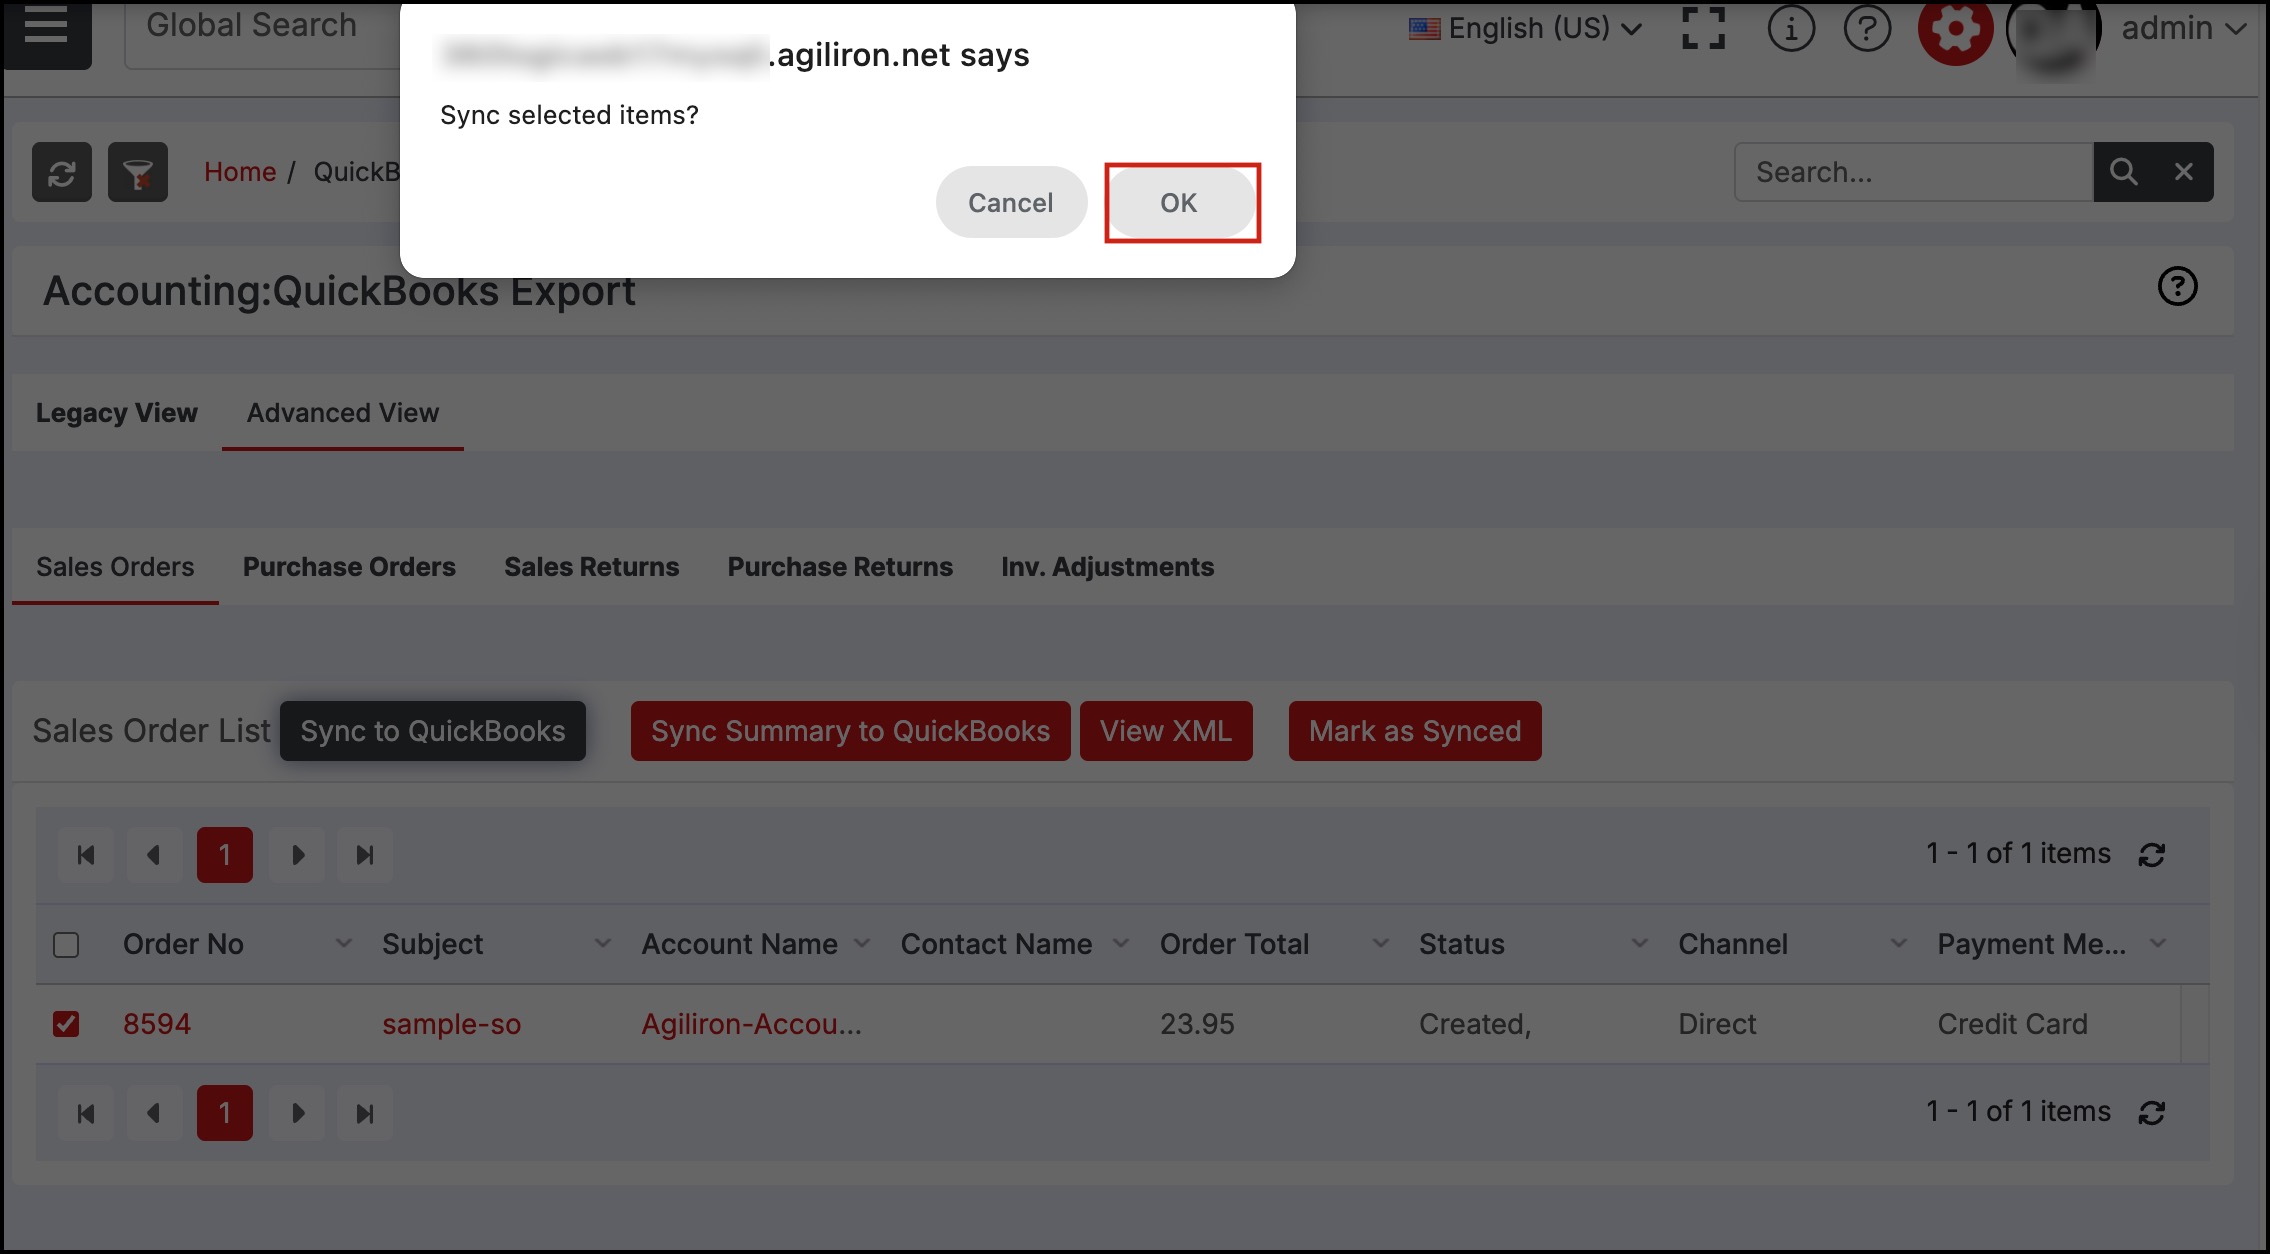Click the refresh icon beside breadcrumb

pos(62,173)
